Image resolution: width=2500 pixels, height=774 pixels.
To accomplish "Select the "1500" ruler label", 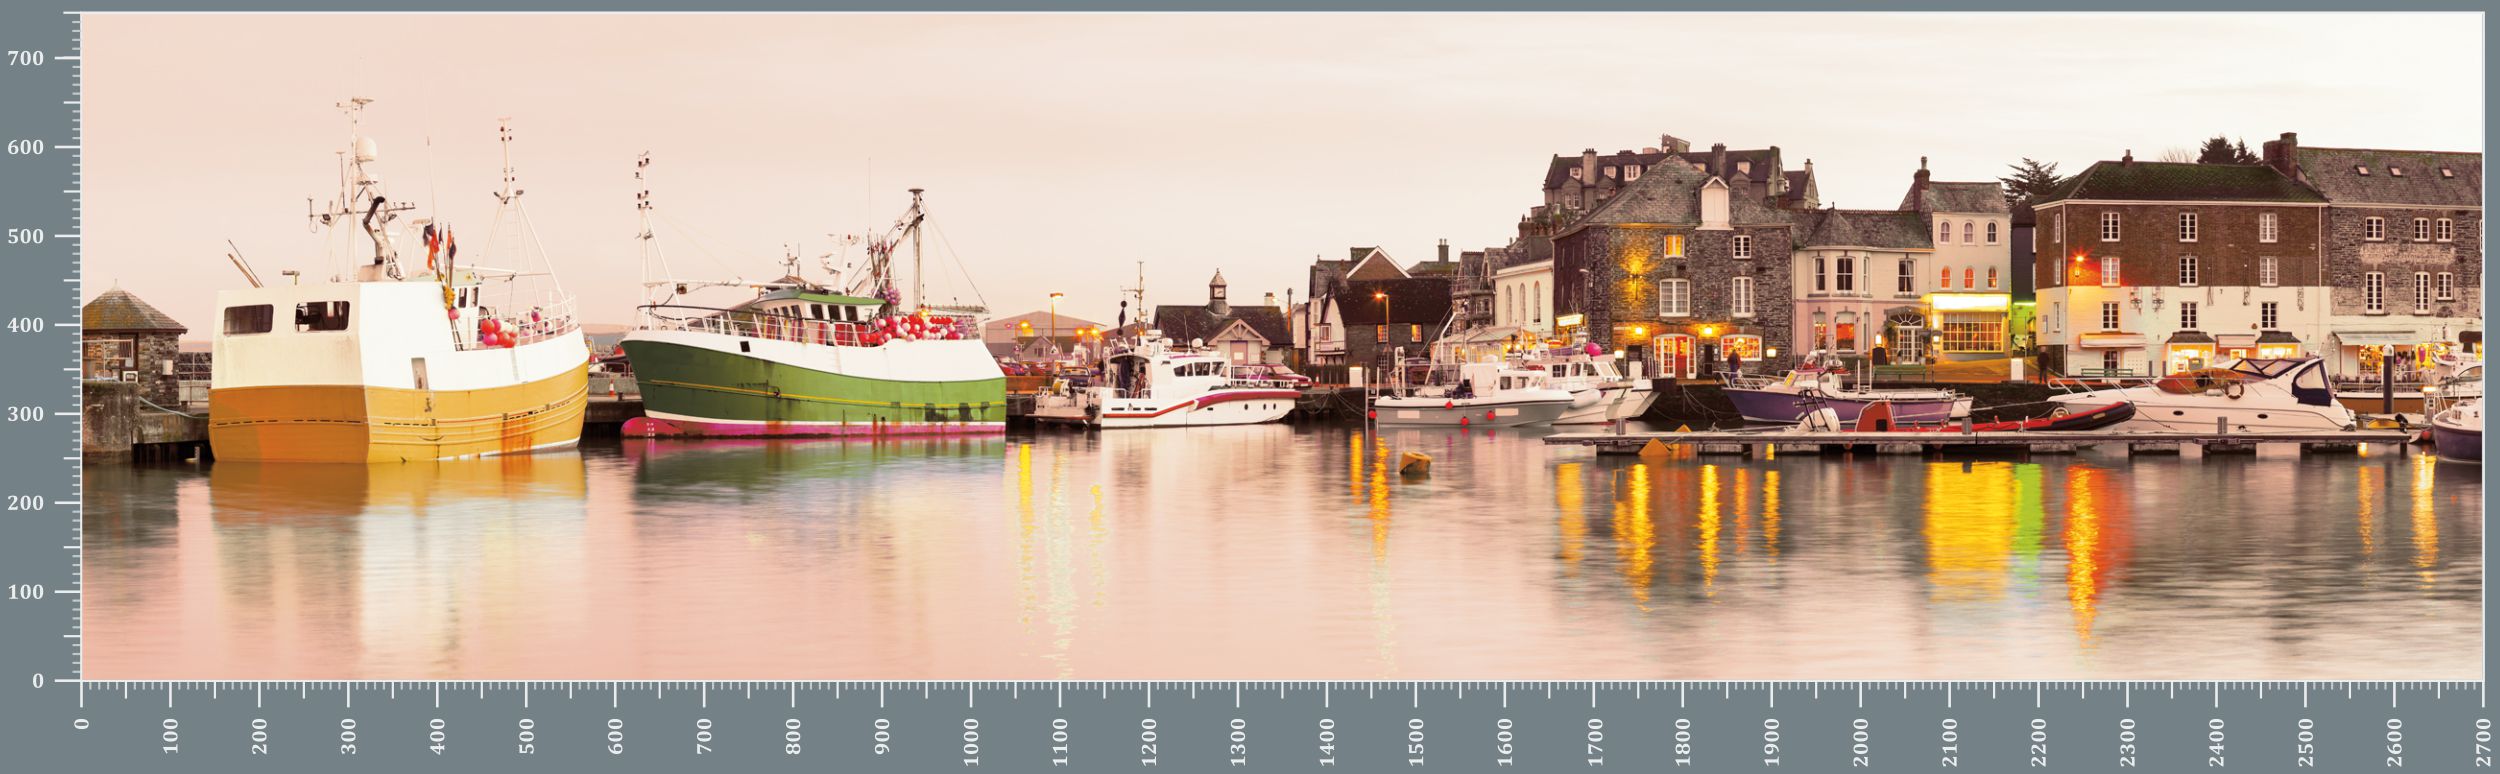I will [x=1416, y=741].
